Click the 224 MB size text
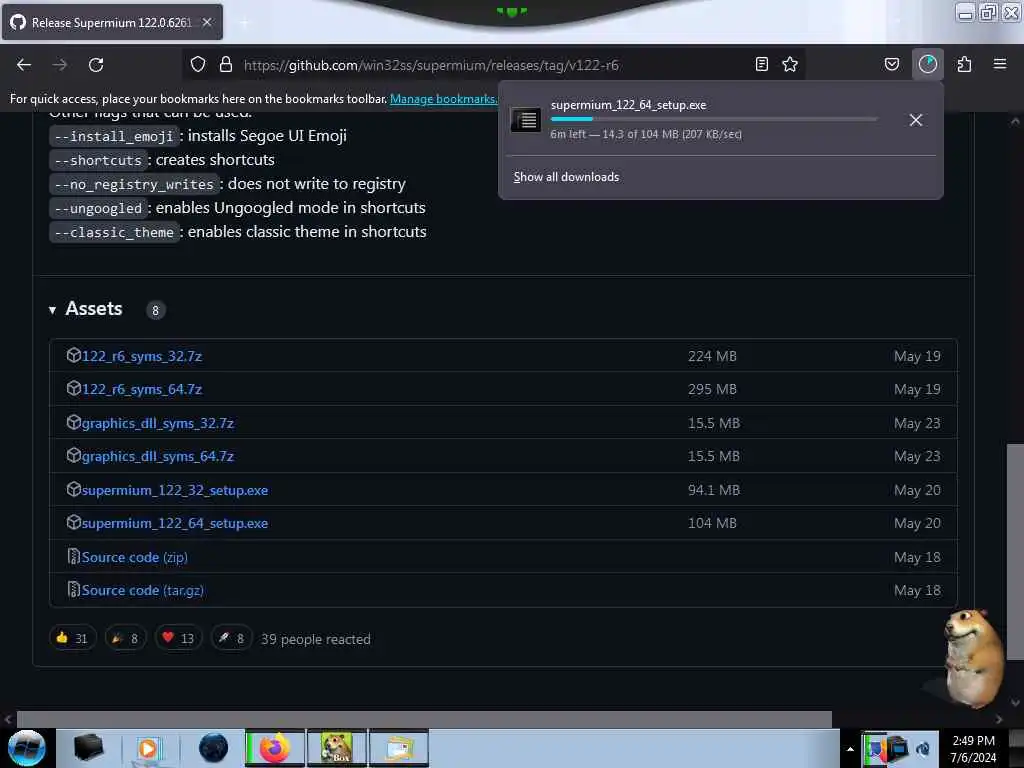The image size is (1024, 768). coord(712,357)
